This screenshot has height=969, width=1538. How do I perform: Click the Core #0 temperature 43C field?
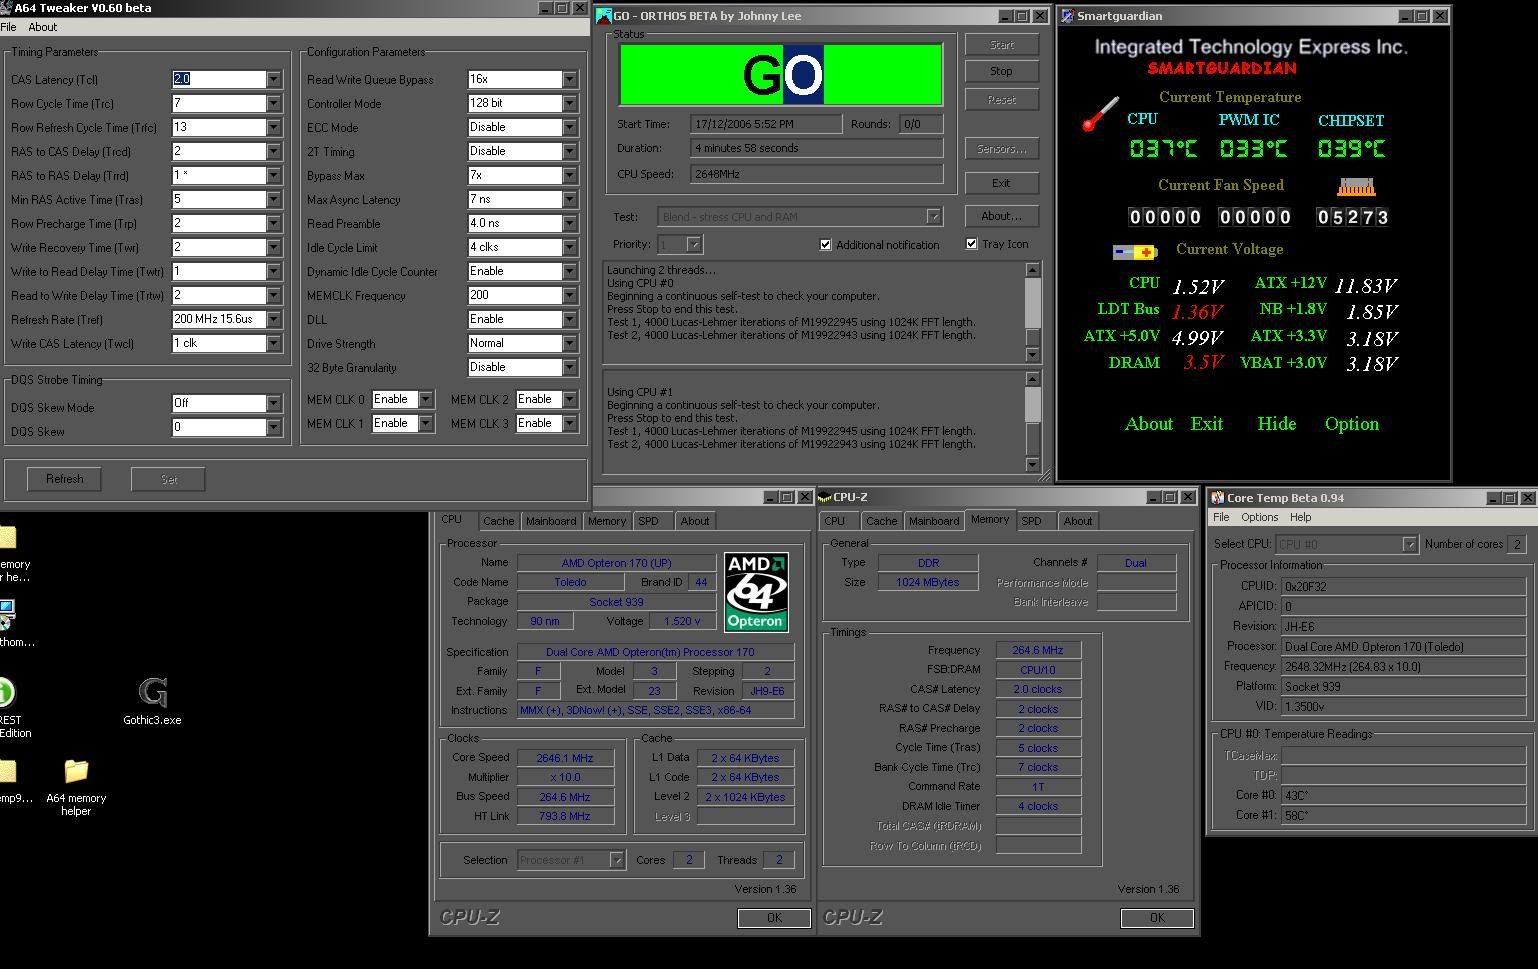coord(1404,795)
